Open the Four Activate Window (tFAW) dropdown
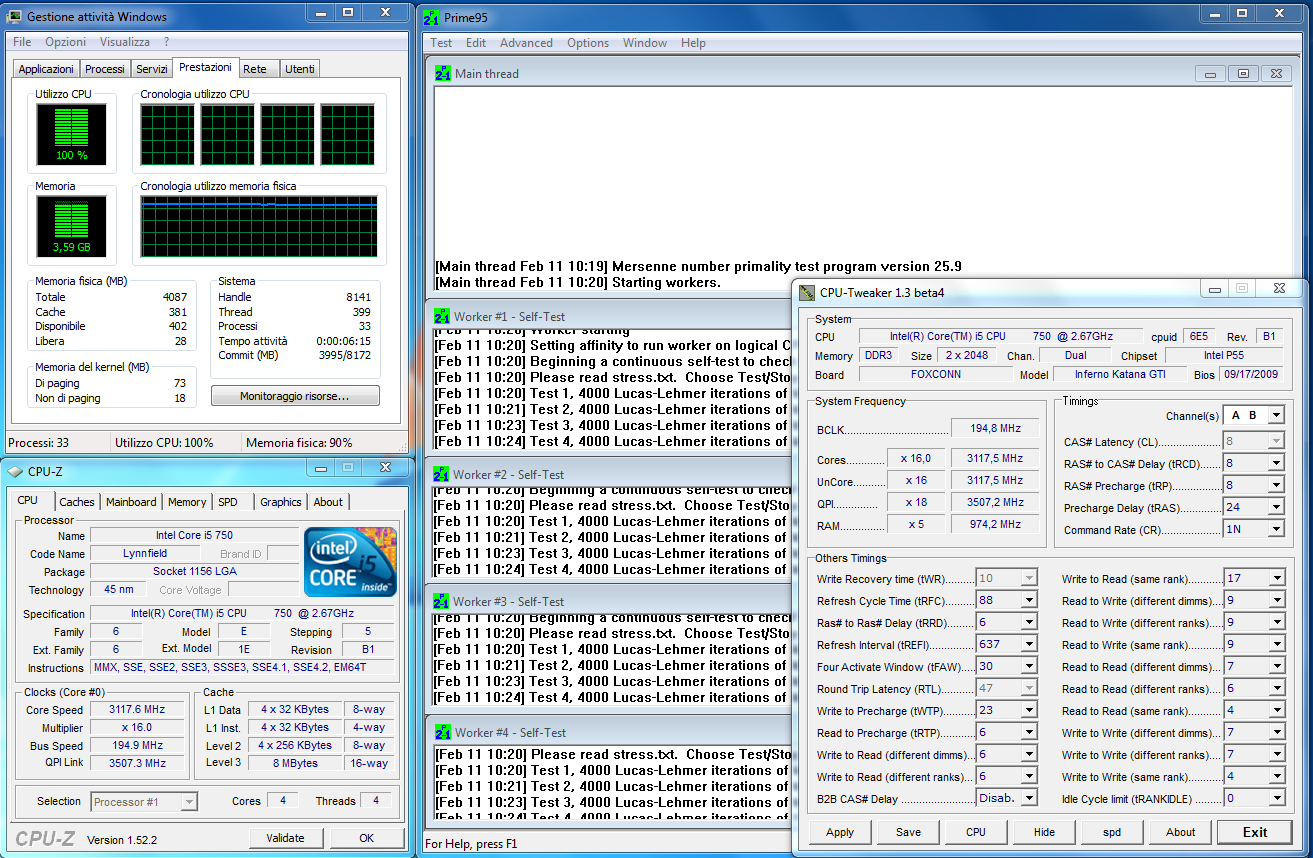This screenshot has height=858, width=1313. tap(1029, 666)
